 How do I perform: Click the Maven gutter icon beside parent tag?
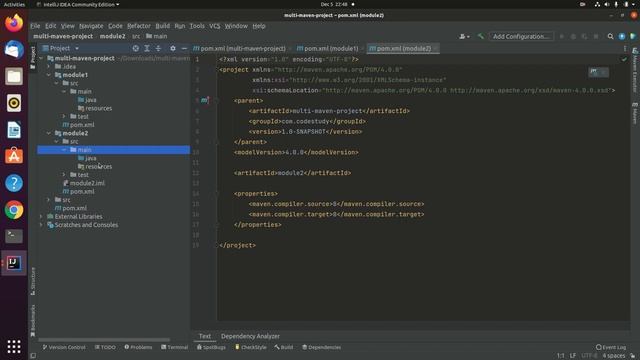204,100
